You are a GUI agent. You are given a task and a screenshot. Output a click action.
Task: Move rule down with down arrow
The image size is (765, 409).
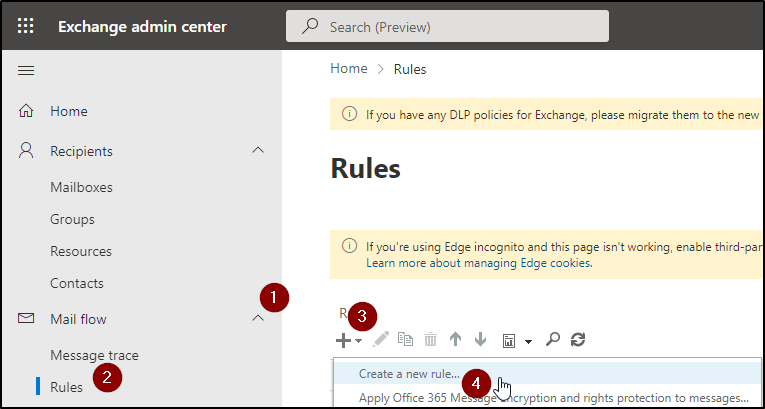point(480,340)
